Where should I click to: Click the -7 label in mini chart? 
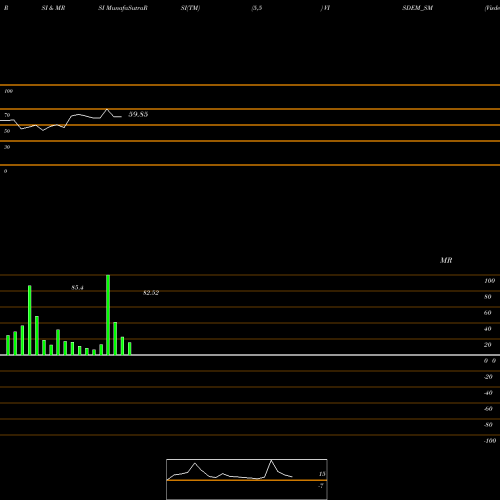tap(321, 486)
